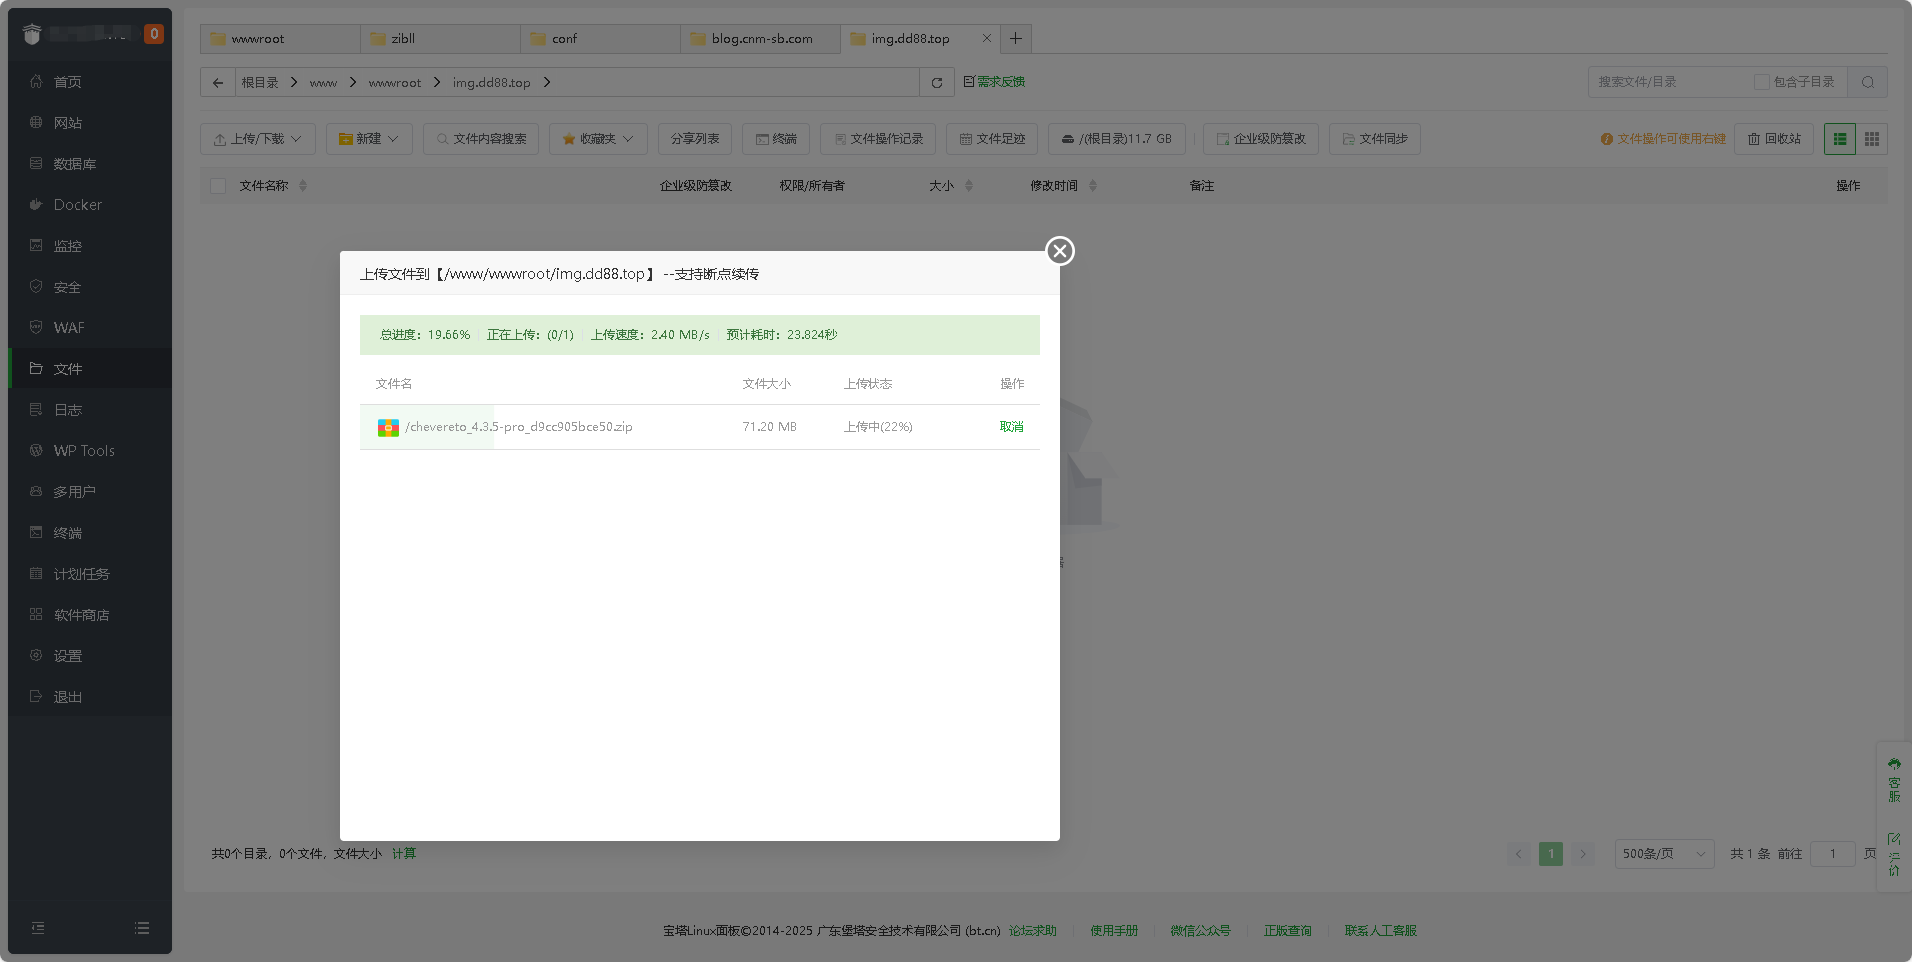
Task: Collapse sidebar using bottom-left menu icon
Action: click(38, 928)
